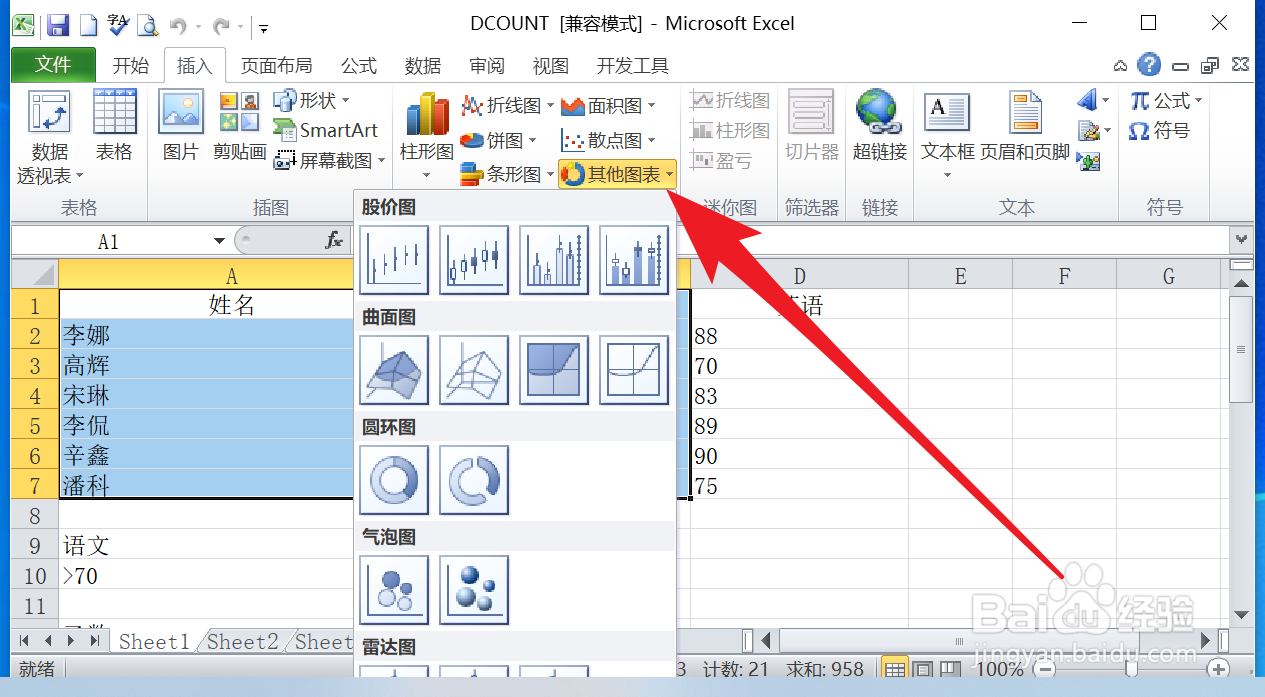
Task: Switch to the 开始 ribbon tab
Action: [130, 65]
